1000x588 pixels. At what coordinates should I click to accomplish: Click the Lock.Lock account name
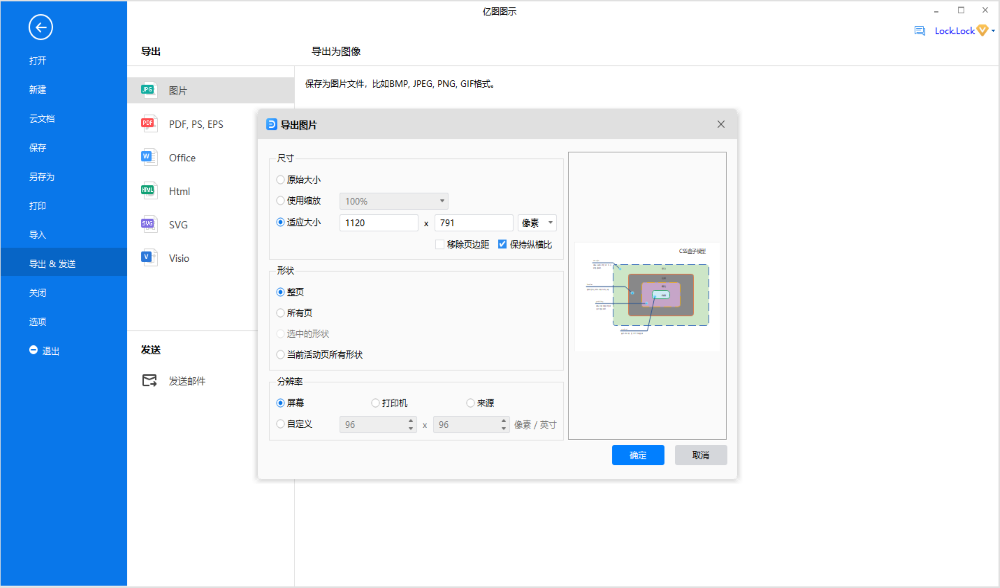pos(954,31)
